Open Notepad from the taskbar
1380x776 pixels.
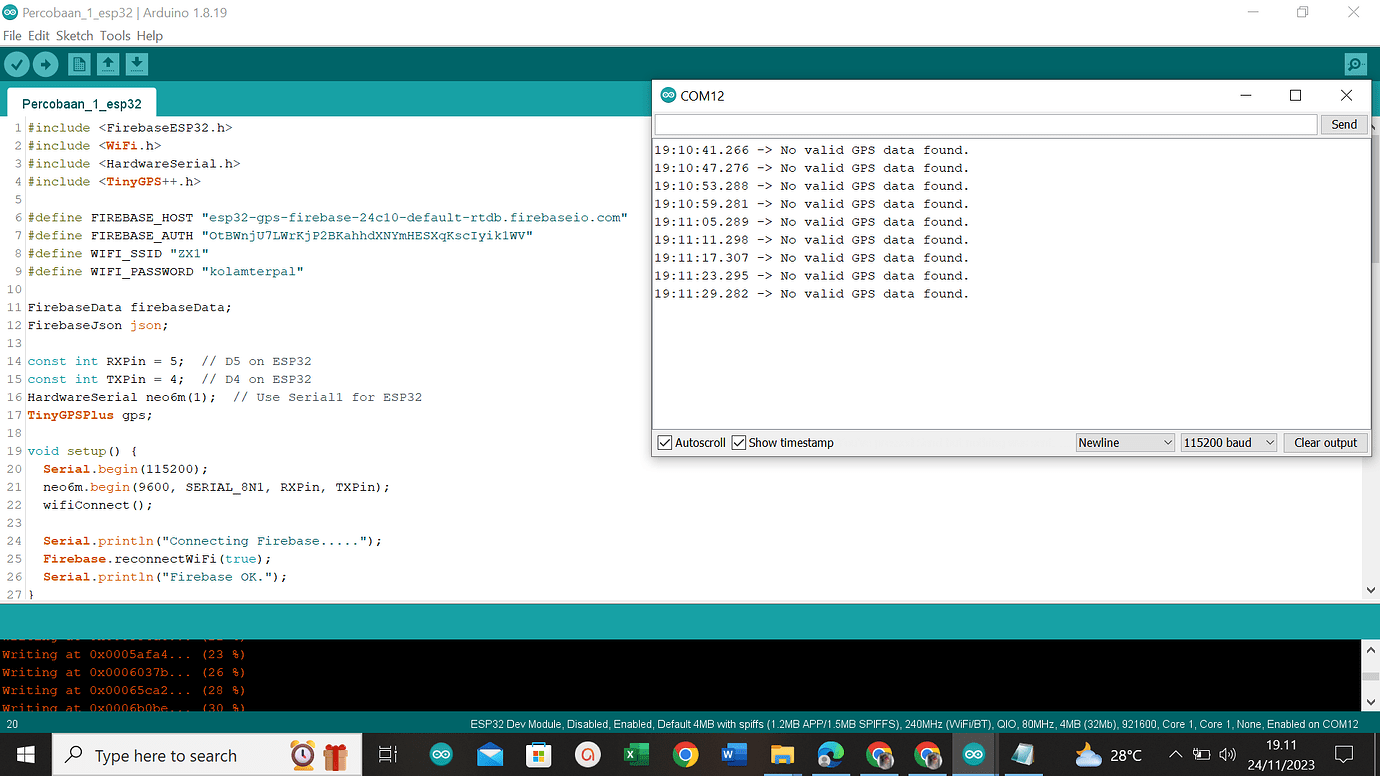(1021, 754)
